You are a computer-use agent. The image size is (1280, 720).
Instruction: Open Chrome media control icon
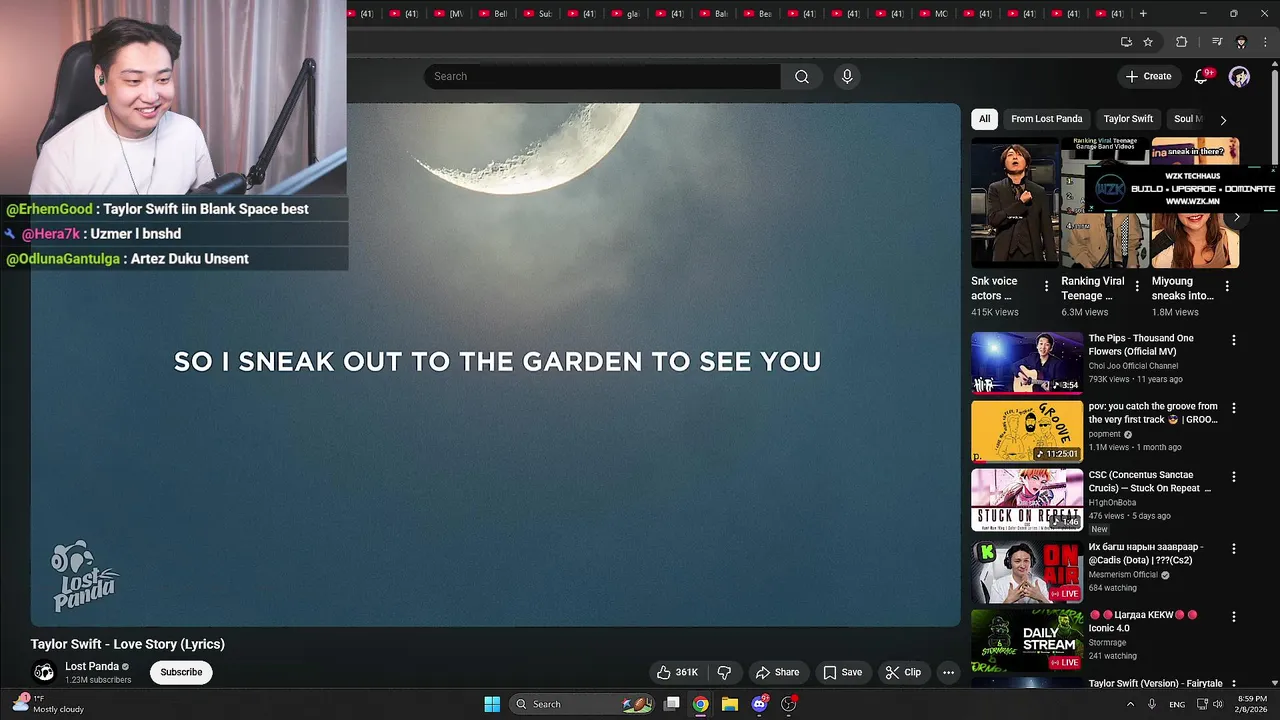click(x=1217, y=42)
